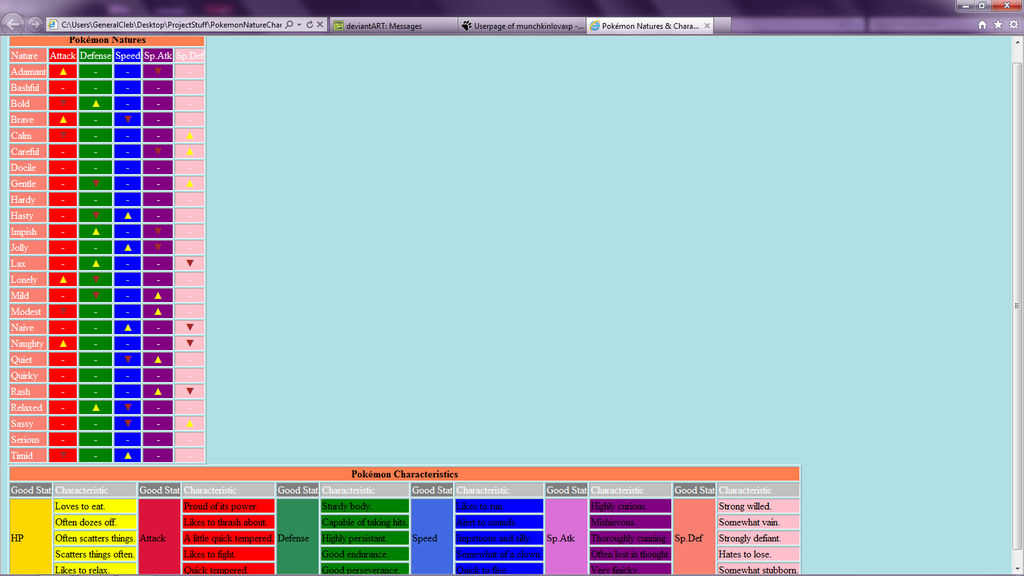Screen dimensions: 1024x576
Task: Click the 'Quirky' nature row label
Action: [x=28, y=376]
